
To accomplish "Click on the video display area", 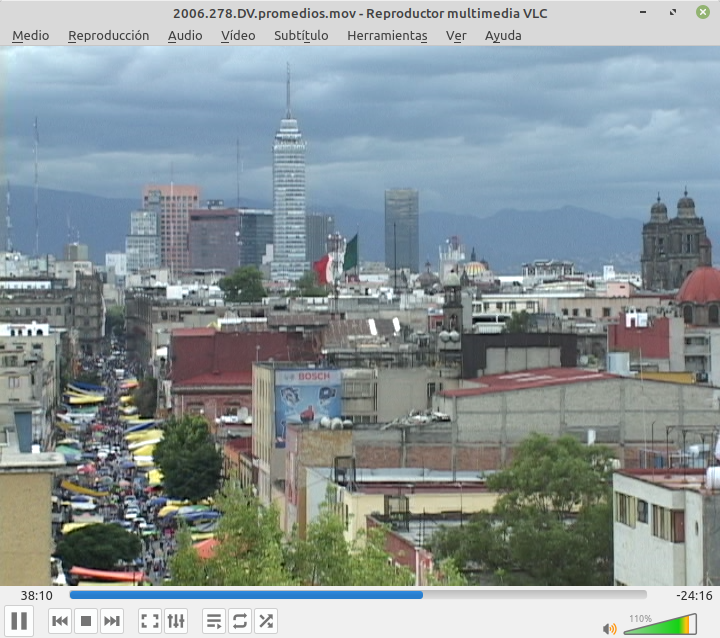I will click(360, 316).
